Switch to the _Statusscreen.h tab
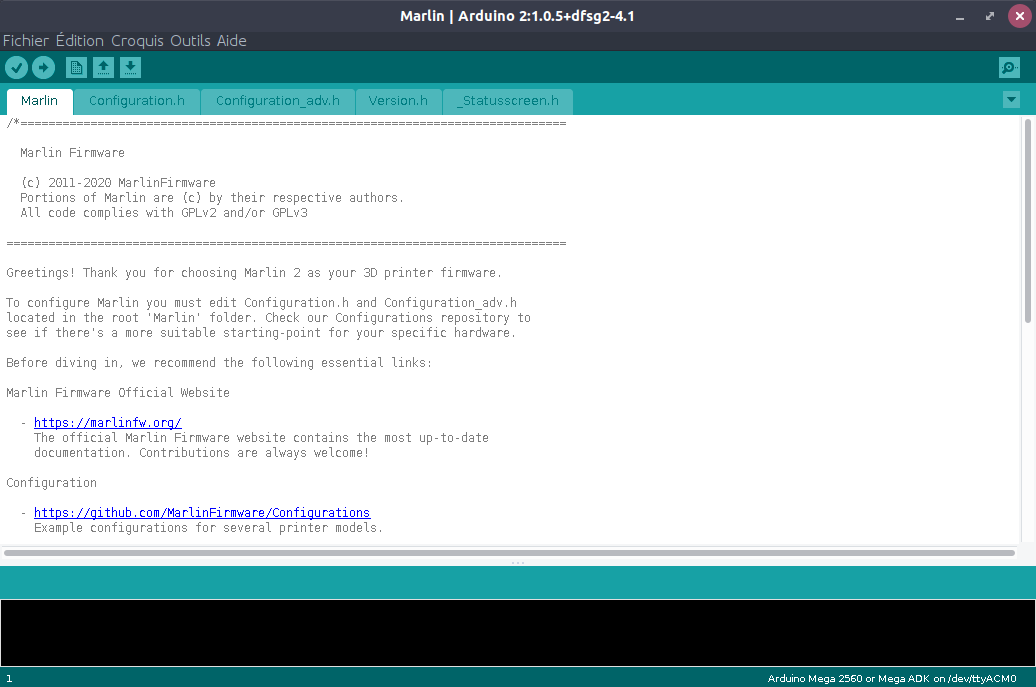 click(507, 101)
